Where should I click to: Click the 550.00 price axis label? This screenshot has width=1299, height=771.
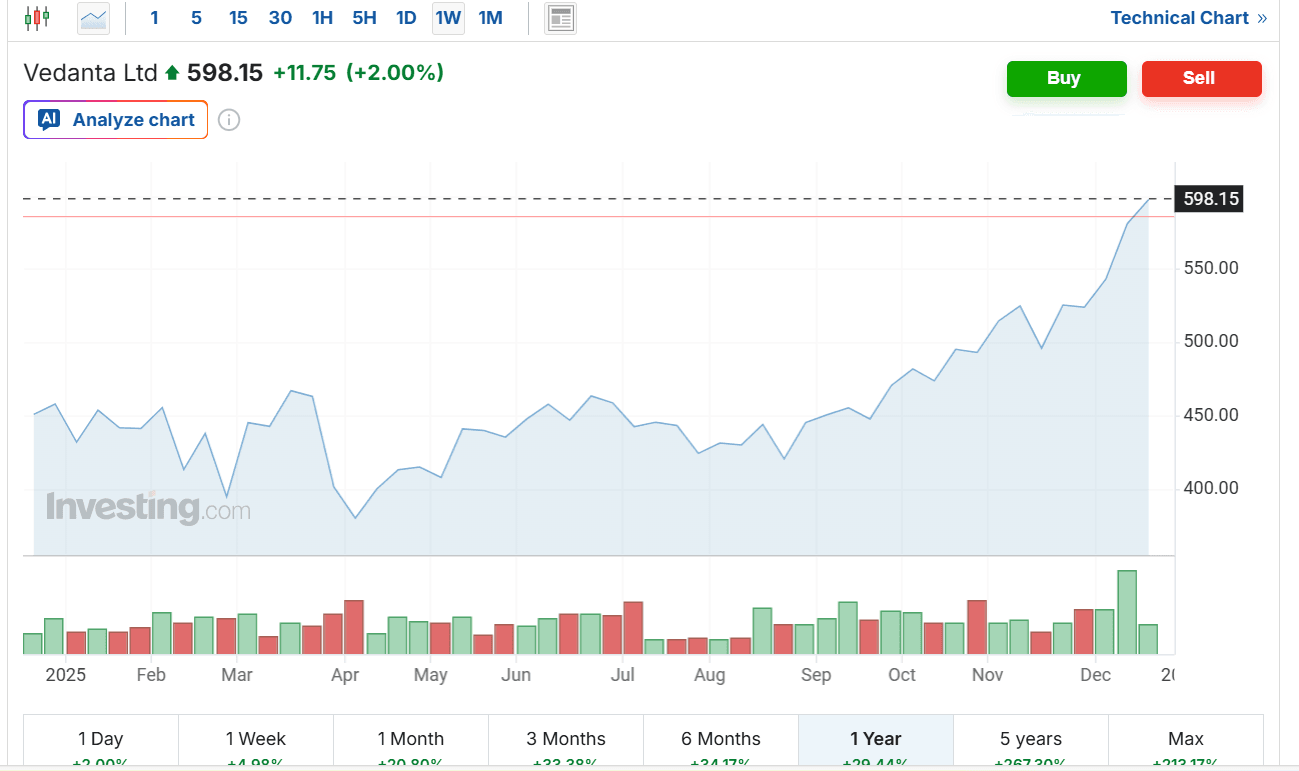coord(1211,268)
